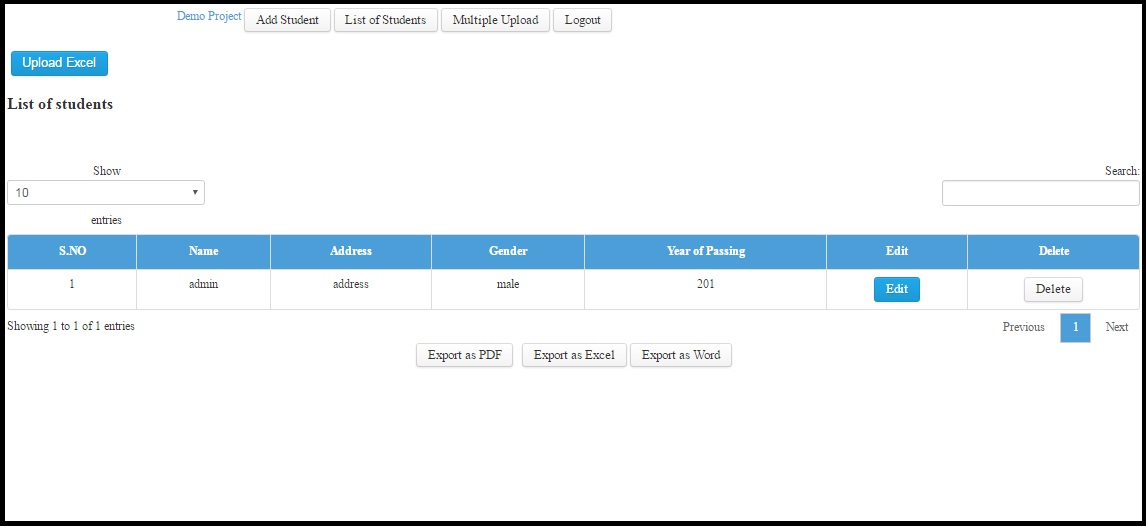The image size is (1146, 526).
Task: Go to the Next page
Action: [1117, 327]
